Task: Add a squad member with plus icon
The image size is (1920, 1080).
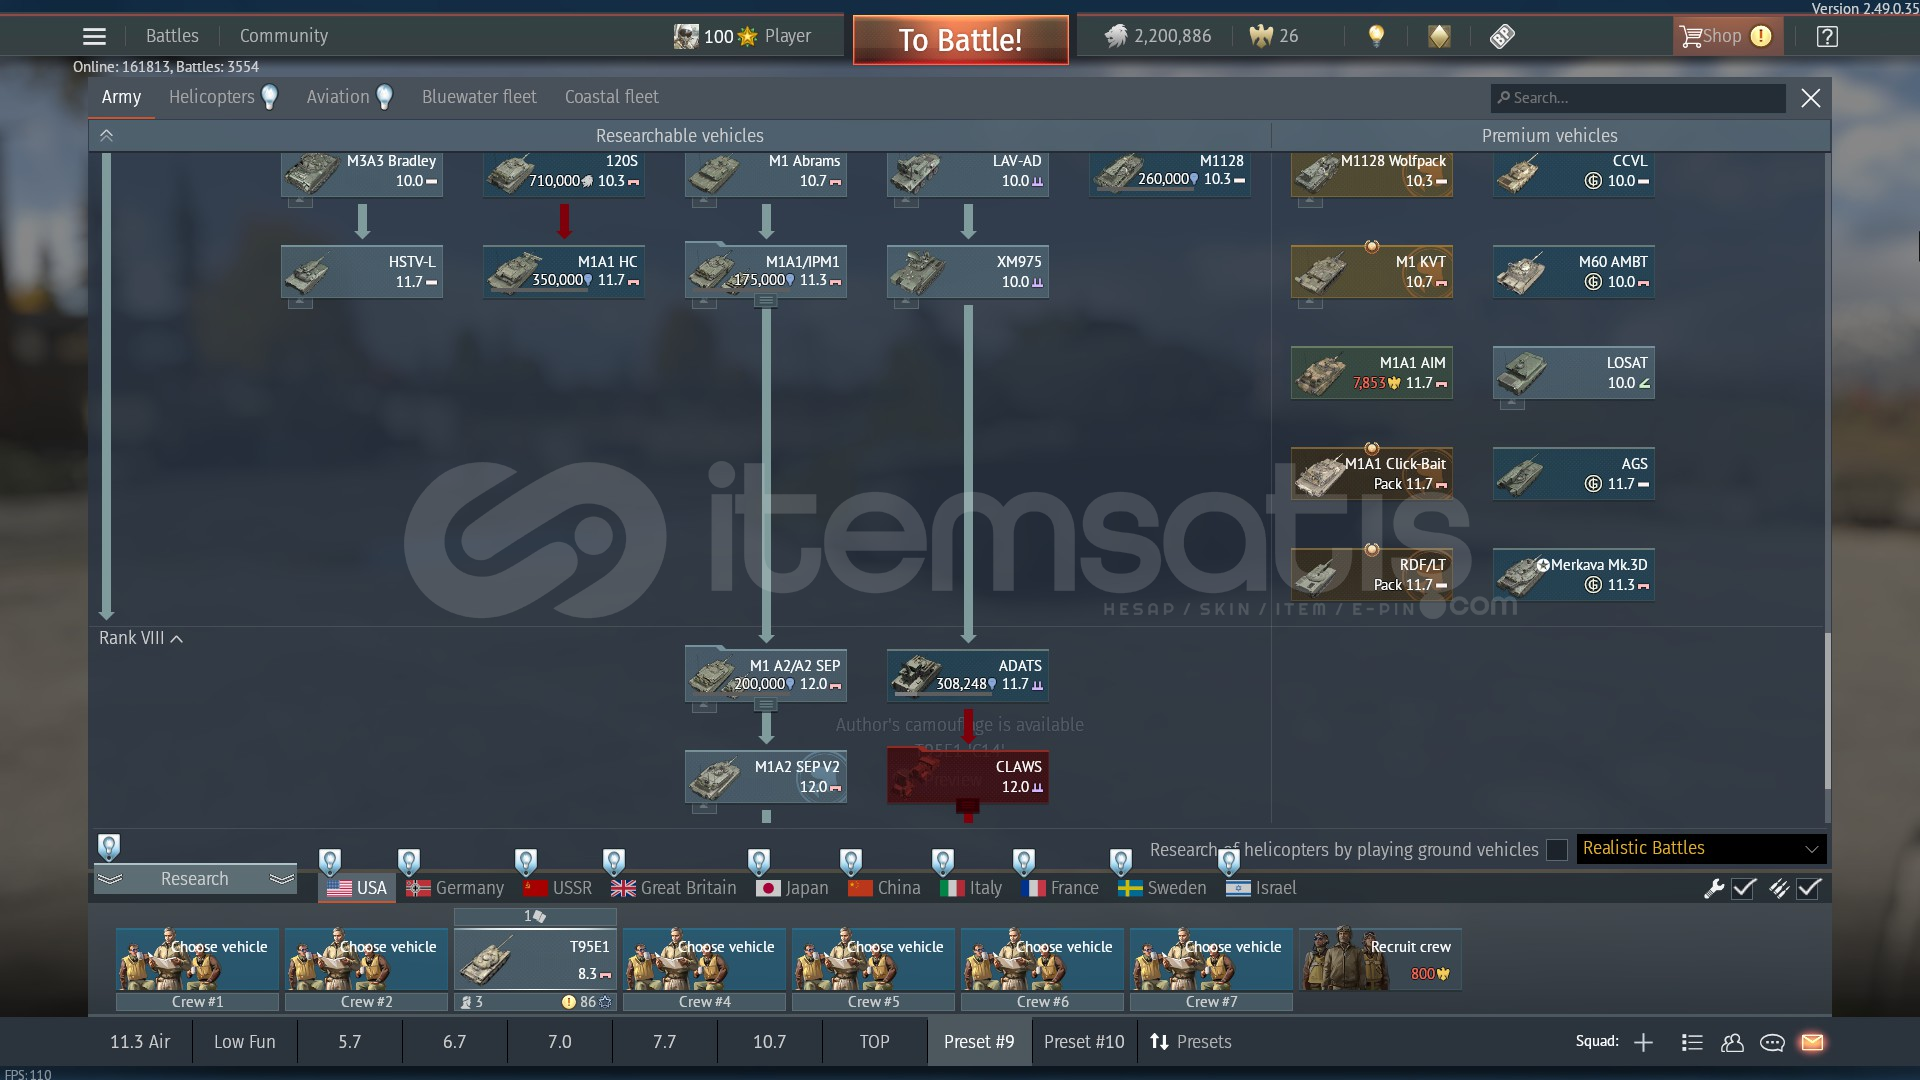Action: 1643,1042
